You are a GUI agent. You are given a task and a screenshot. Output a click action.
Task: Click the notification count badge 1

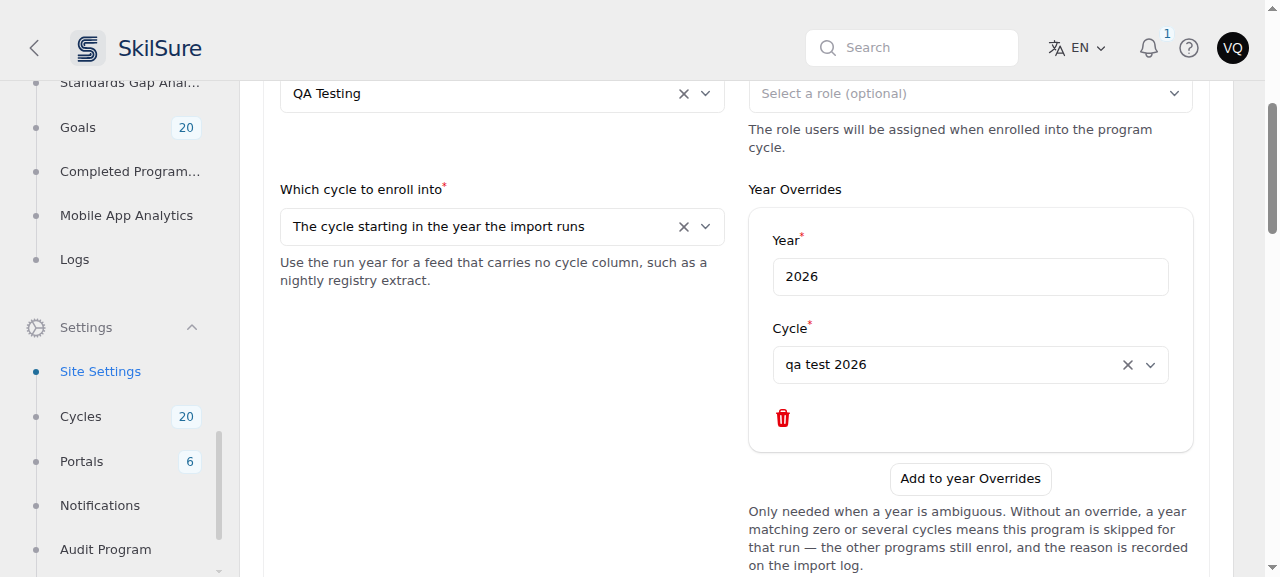click(1167, 34)
